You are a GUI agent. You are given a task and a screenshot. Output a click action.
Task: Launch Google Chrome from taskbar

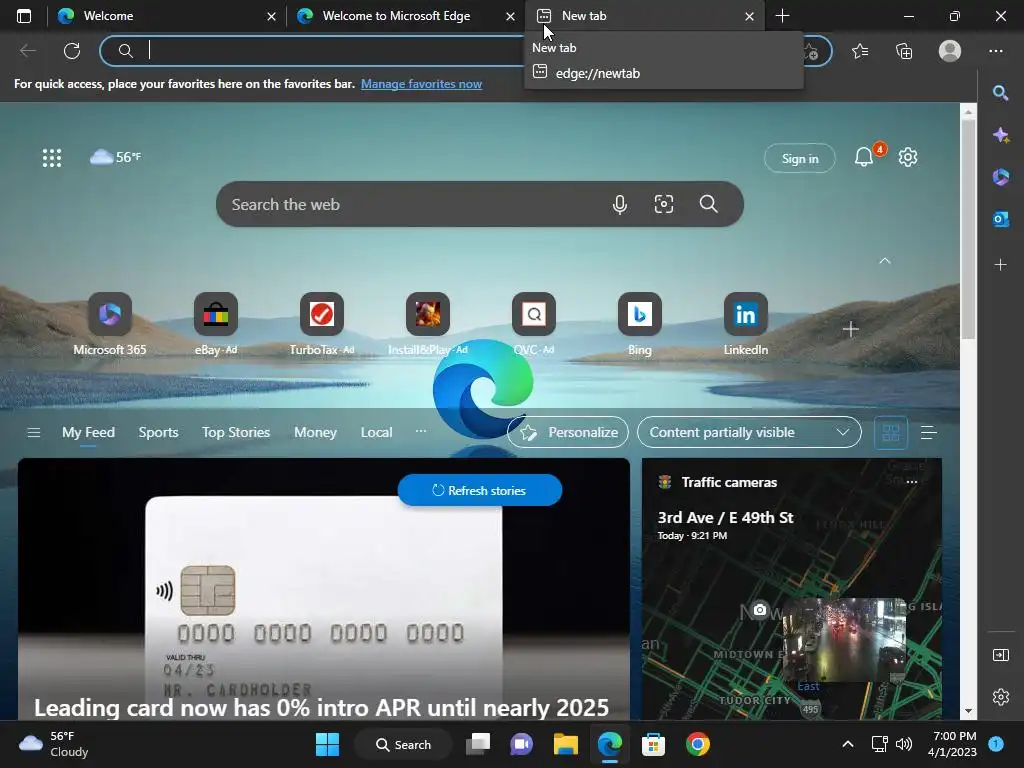[x=697, y=744]
